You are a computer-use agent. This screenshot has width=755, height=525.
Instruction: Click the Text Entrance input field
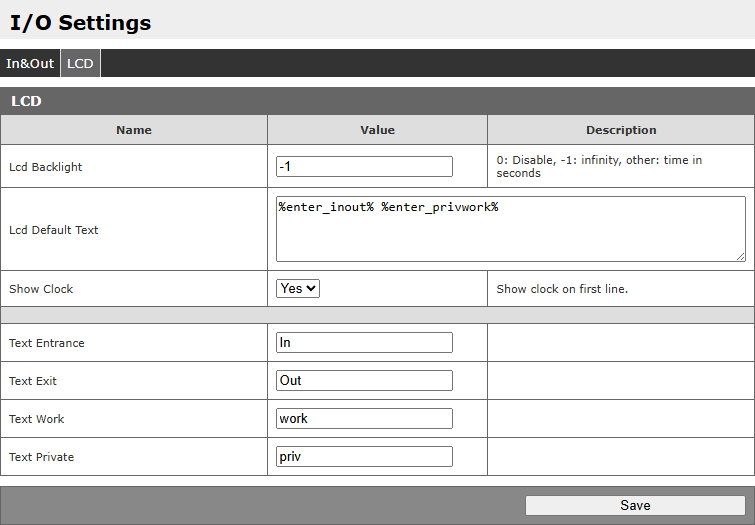[364, 343]
